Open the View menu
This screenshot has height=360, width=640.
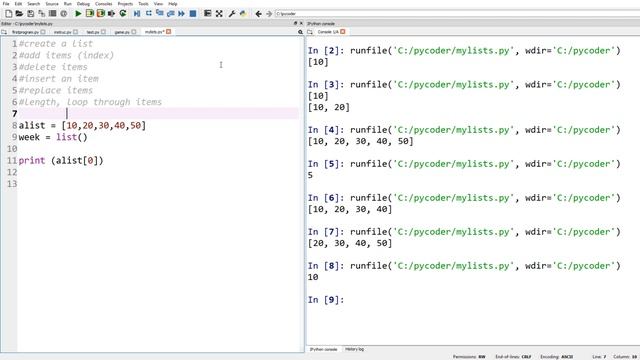click(x=158, y=4)
